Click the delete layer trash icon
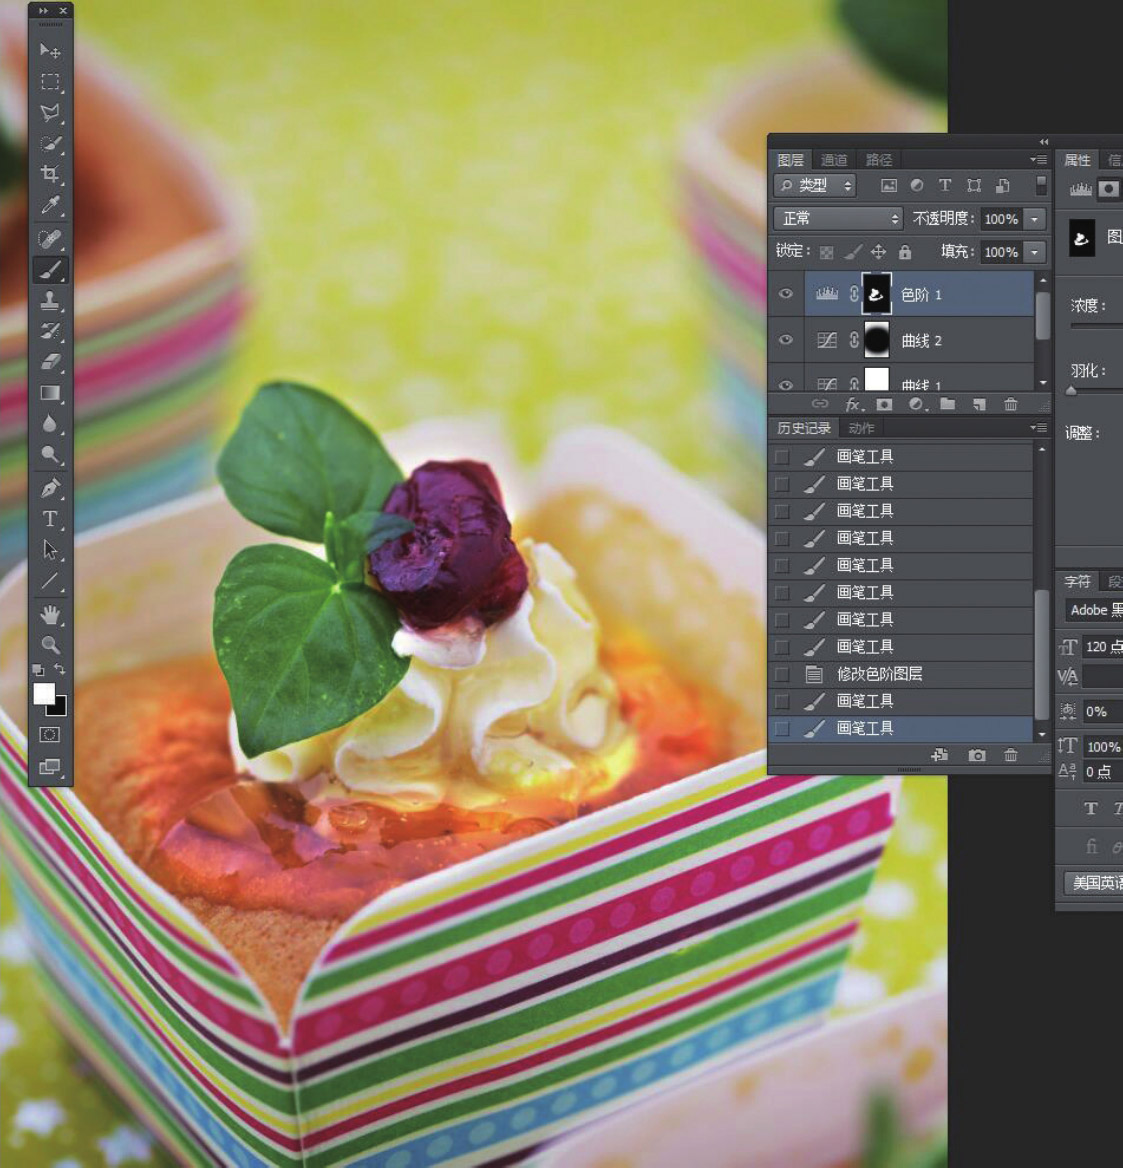Screen dimensions: 1123x1168 pyautogui.click(x=1010, y=404)
